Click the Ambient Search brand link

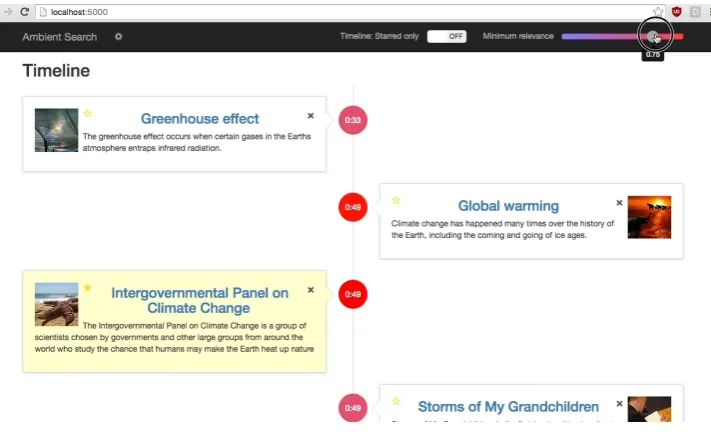click(x=59, y=37)
